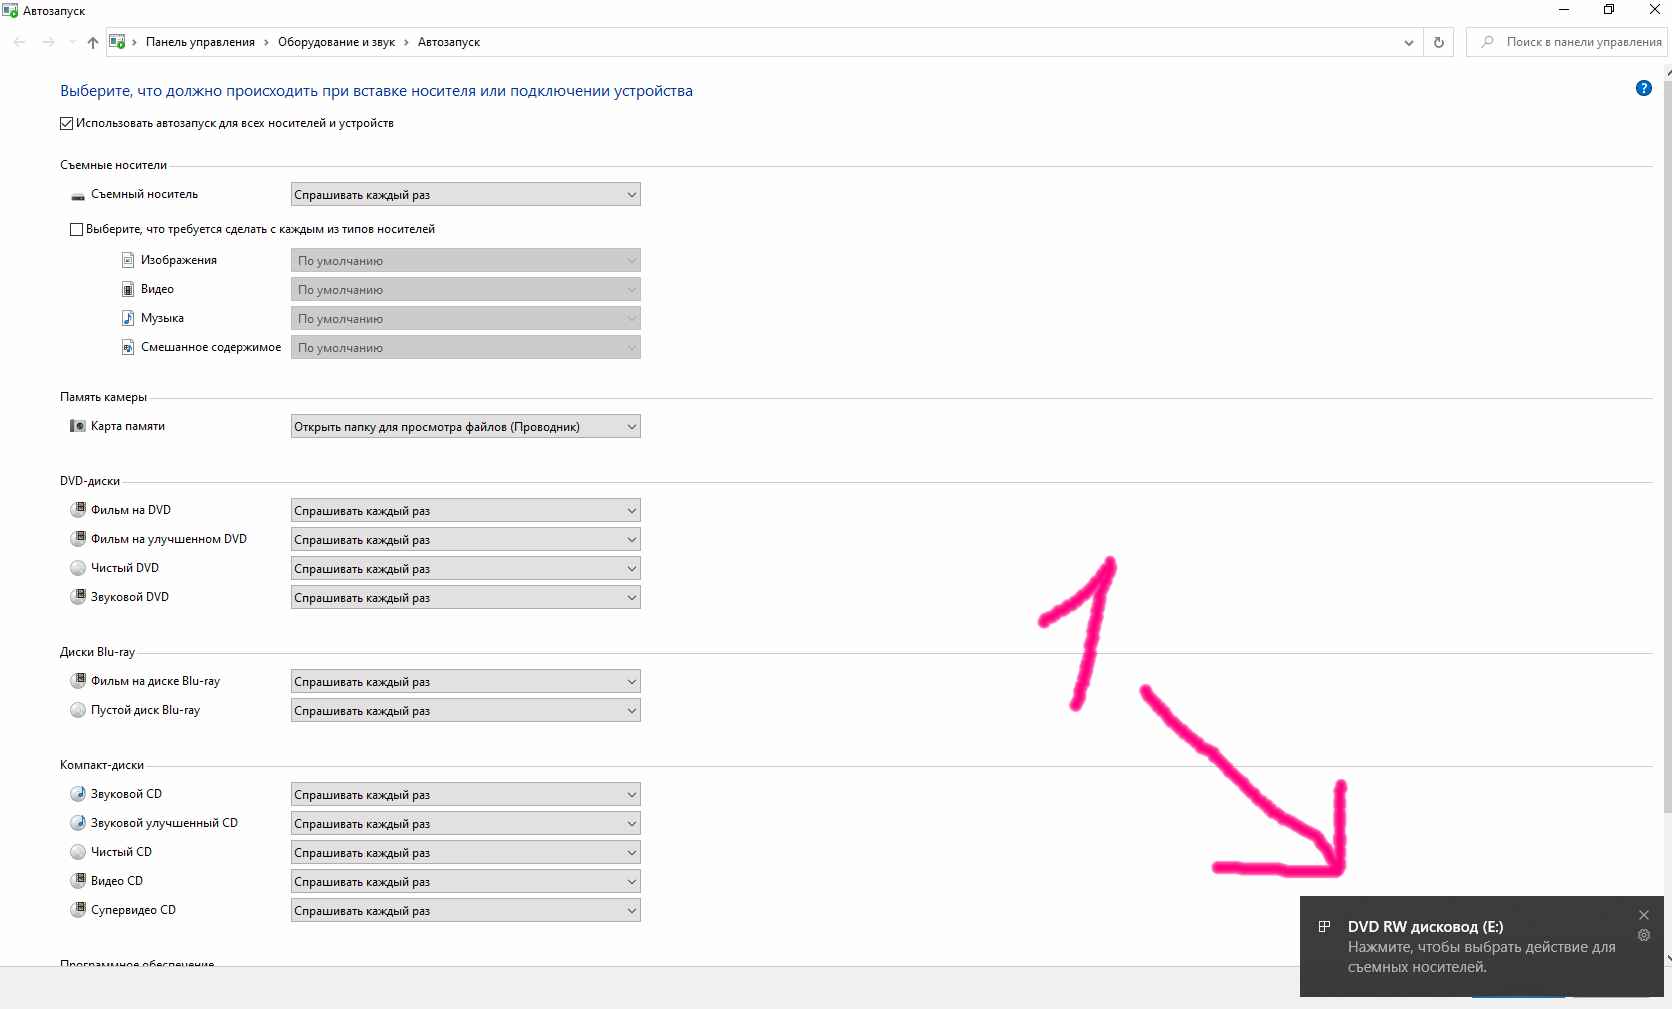The image size is (1672, 1009).
Task: Dismiss the DVD RW дисковод notification
Action: click(x=1643, y=915)
